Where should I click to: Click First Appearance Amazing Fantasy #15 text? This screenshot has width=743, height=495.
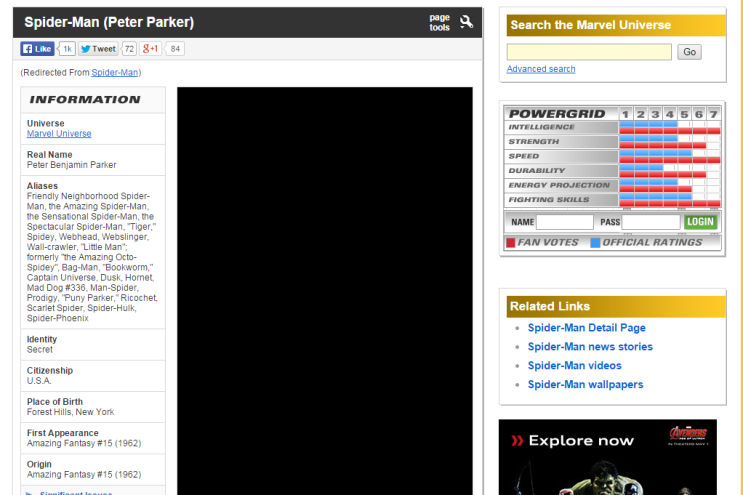(x=84, y=443)
